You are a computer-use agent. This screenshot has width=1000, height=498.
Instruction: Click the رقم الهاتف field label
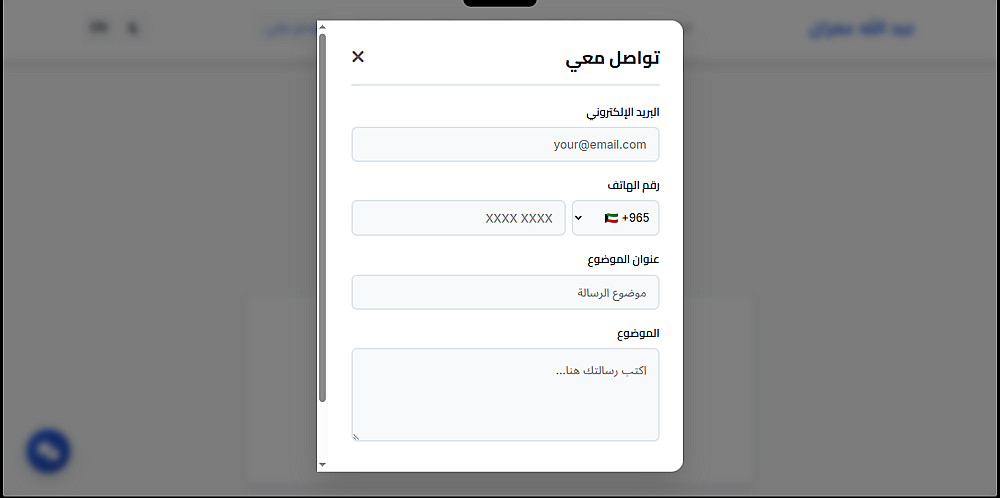pos(633,186)
